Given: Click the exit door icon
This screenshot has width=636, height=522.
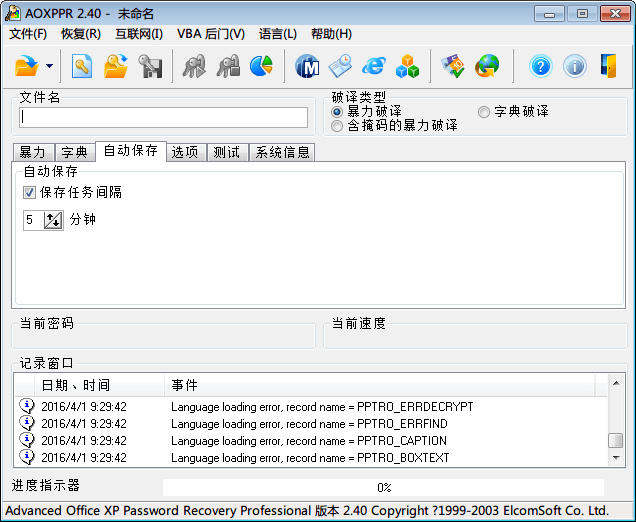Looking at the screenshot, I should coord(608,66).
